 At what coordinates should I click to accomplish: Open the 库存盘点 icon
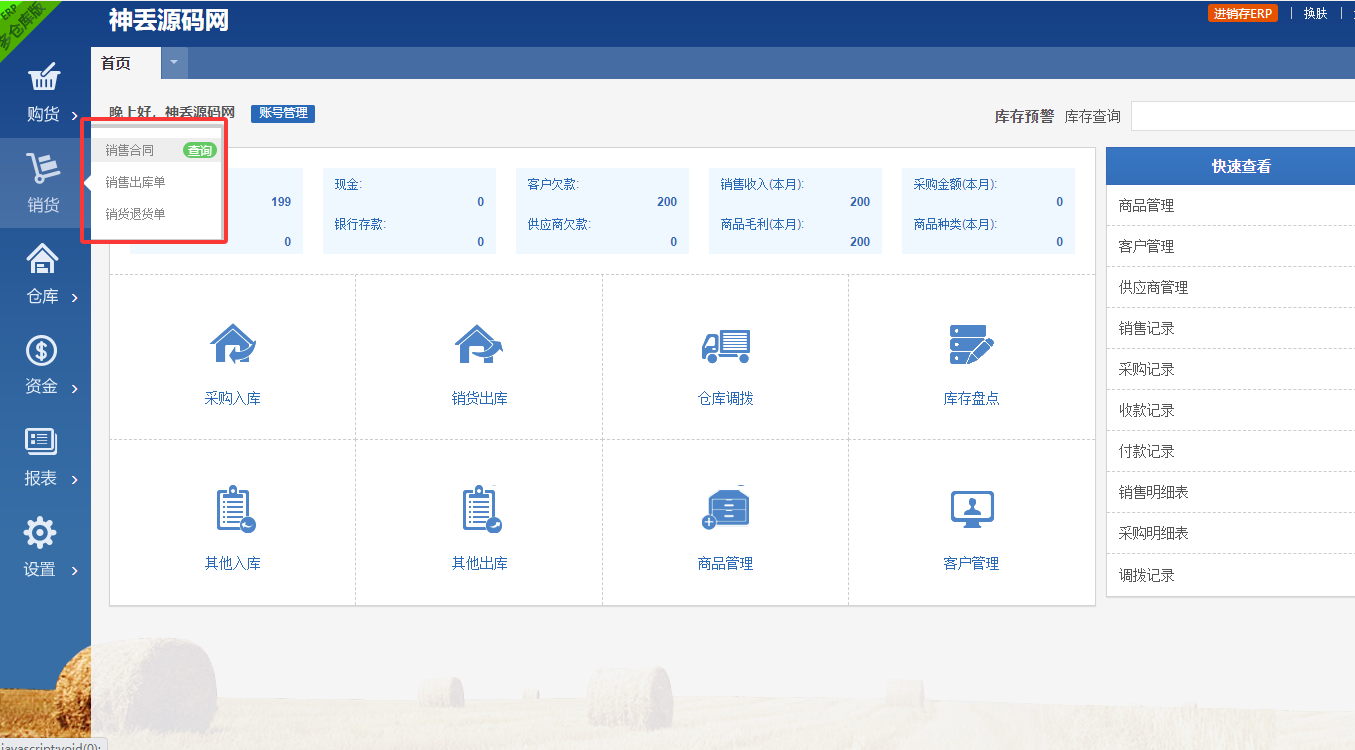tap(971, 344)
